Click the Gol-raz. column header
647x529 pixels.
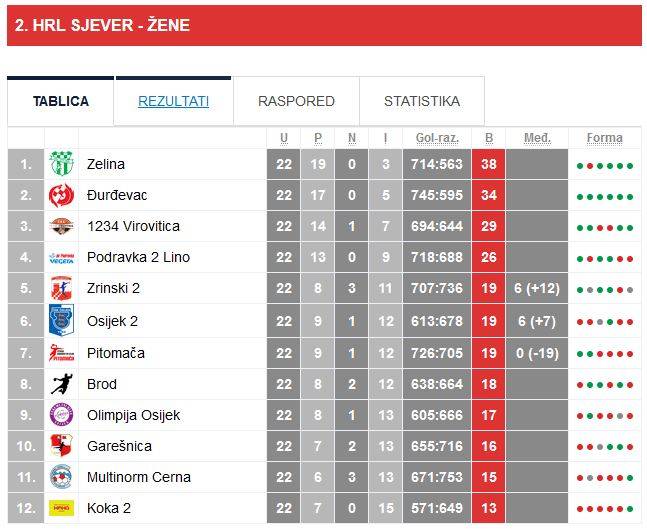point(437,138)
